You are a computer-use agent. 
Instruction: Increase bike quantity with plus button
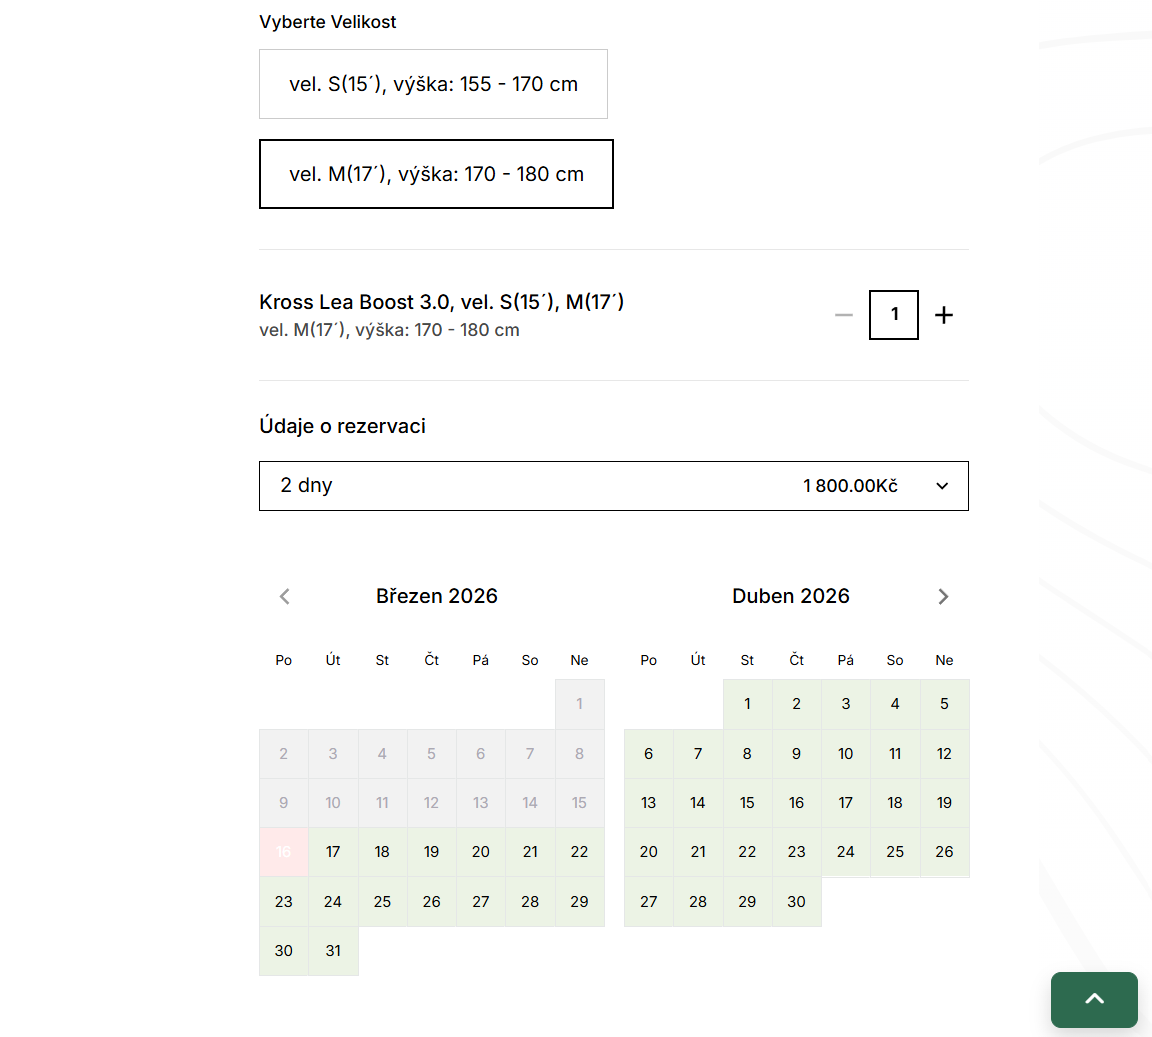pos(943,315)
